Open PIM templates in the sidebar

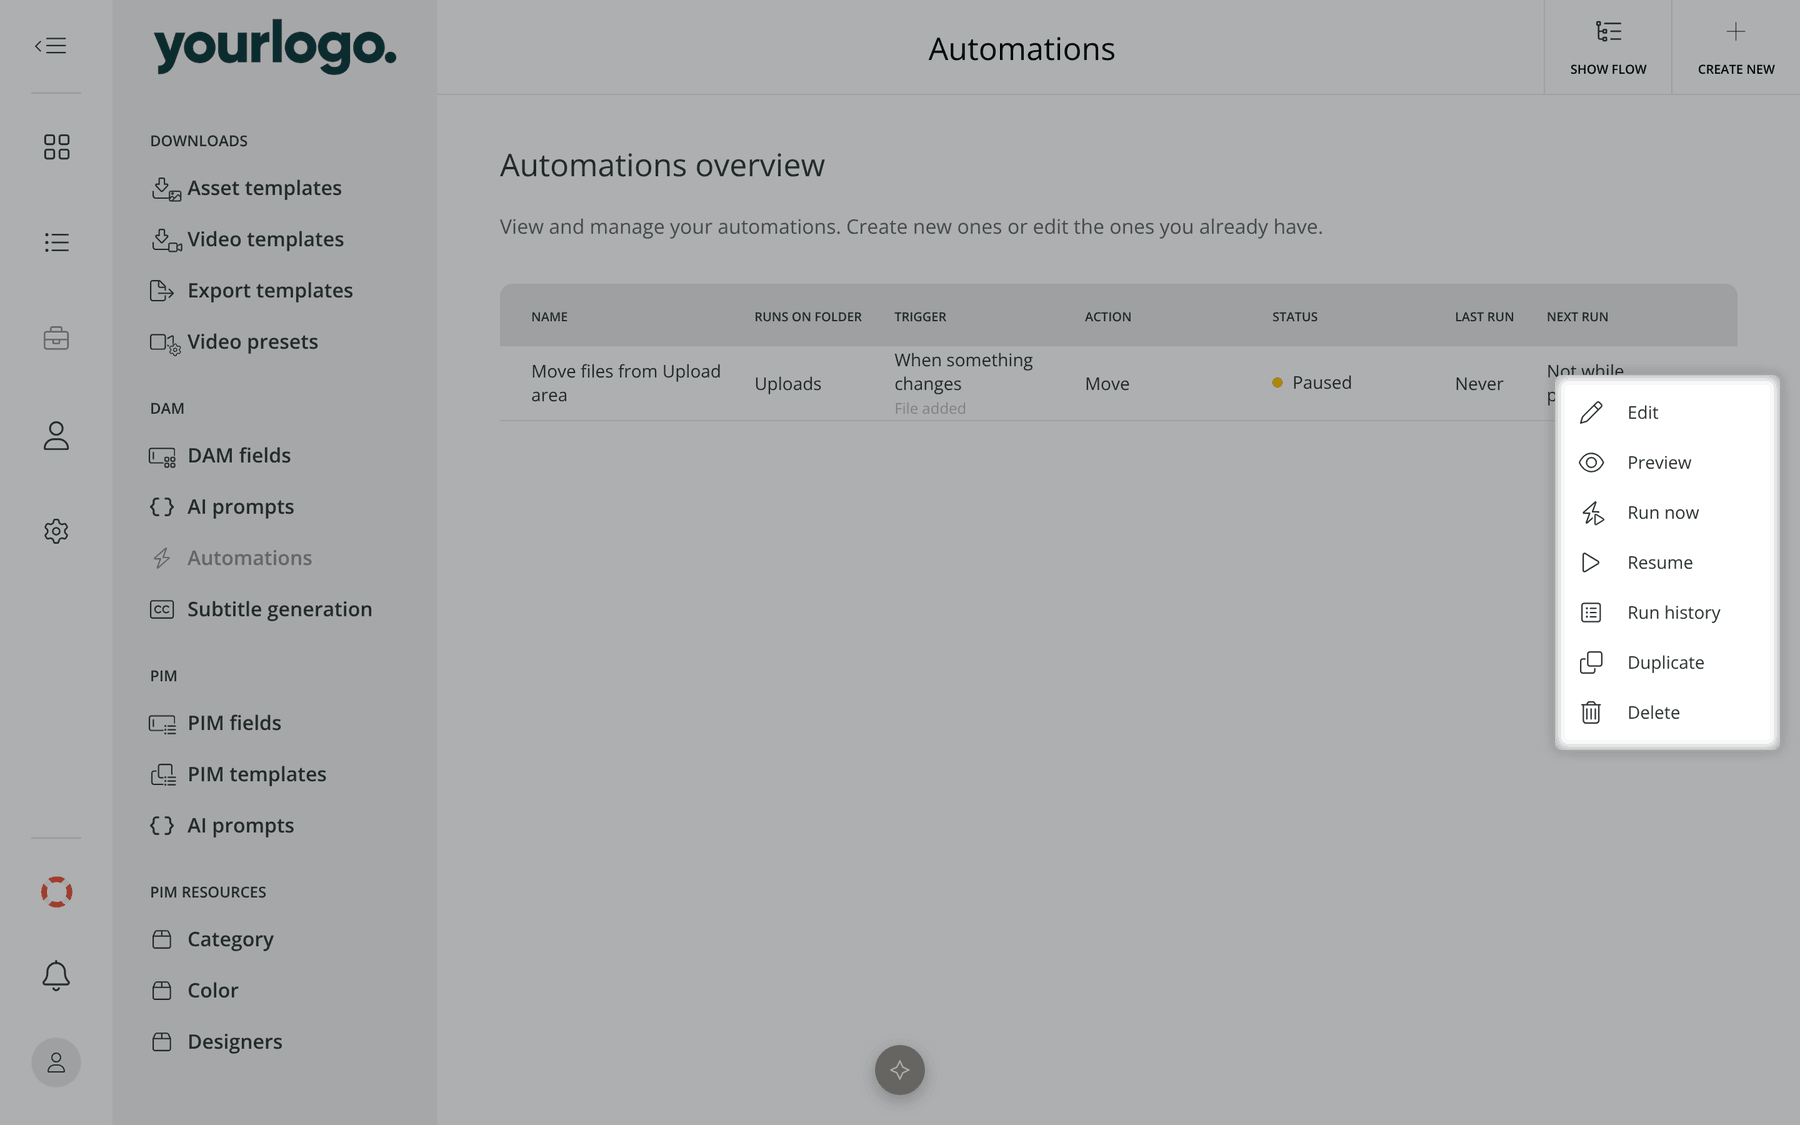click(x=238, y=774)
